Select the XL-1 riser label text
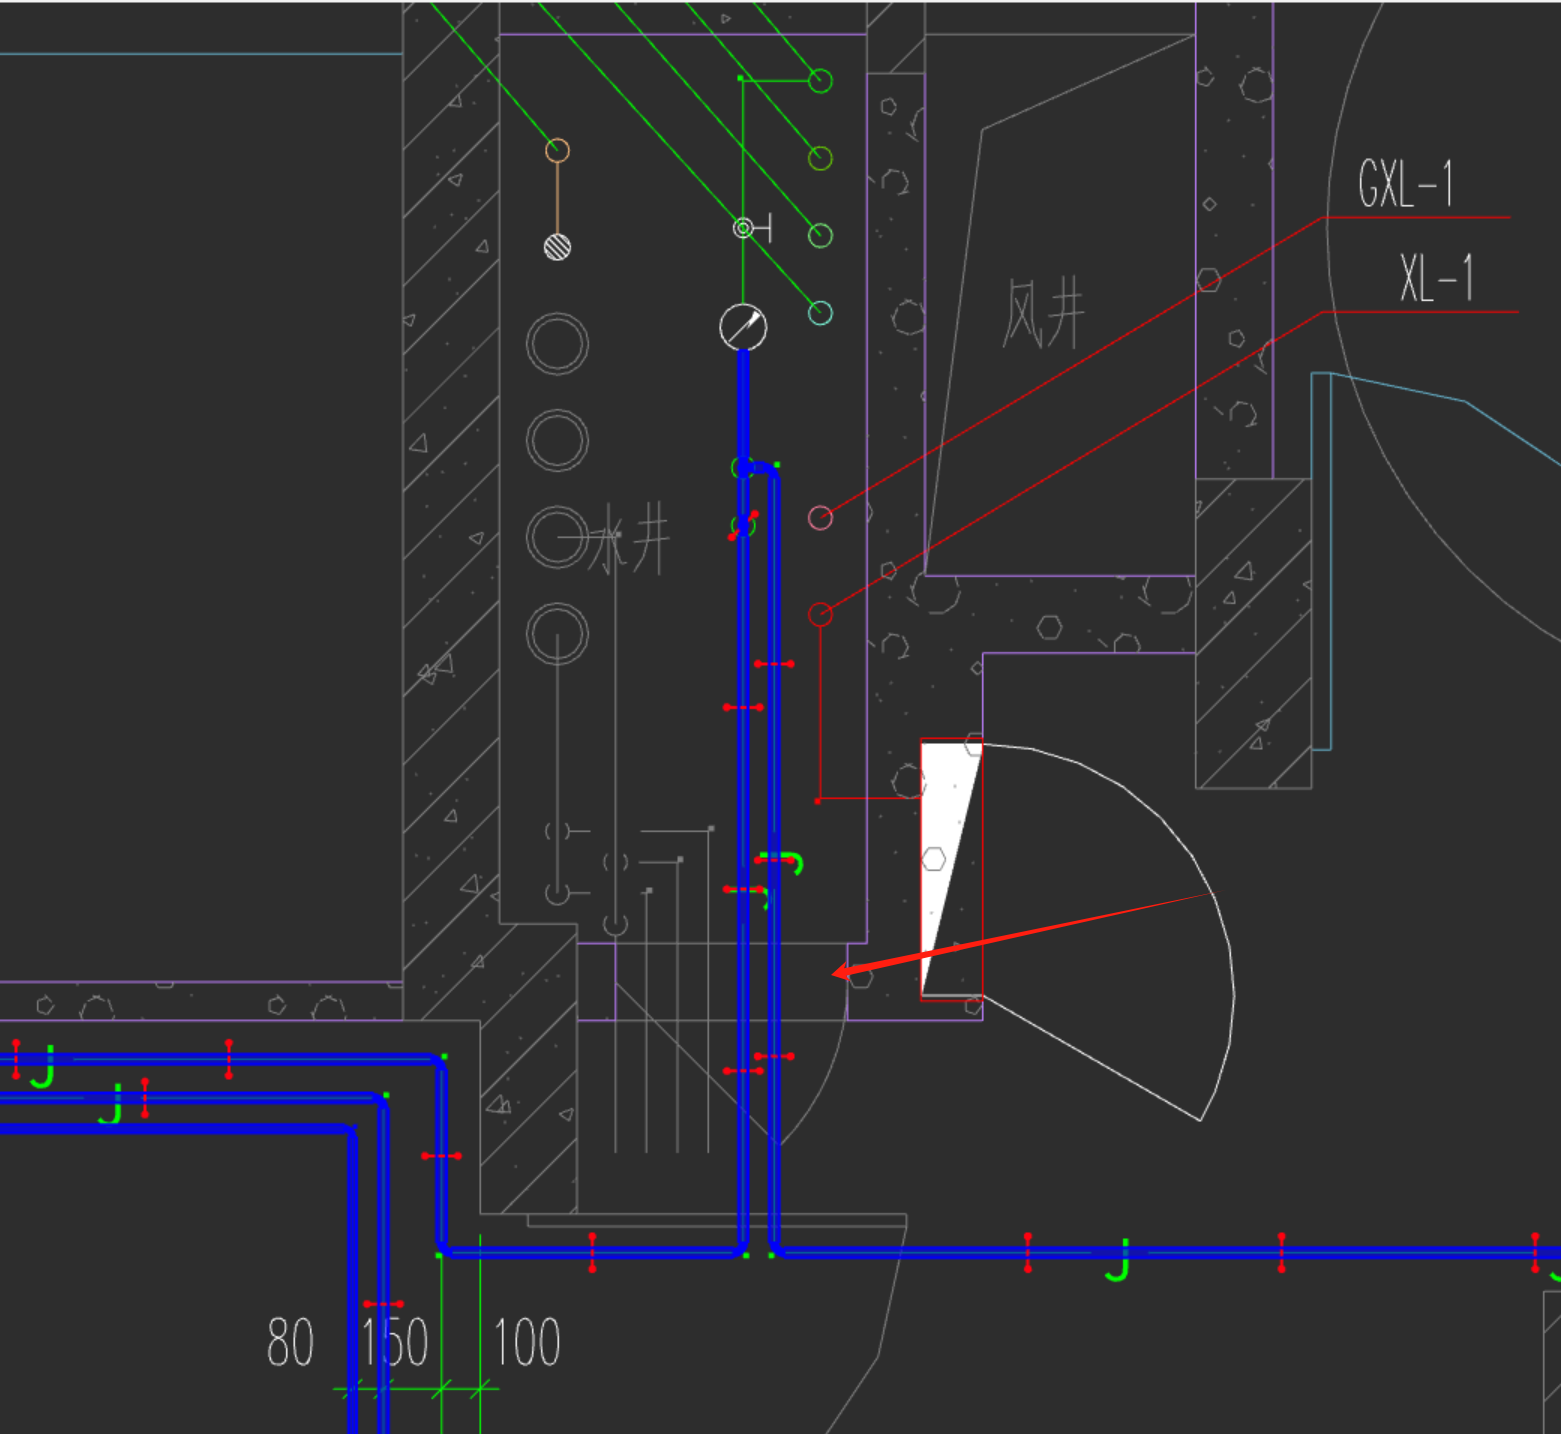Image resolution: width=1561 pixels, height=1434 pixels. pos(1436,278)
